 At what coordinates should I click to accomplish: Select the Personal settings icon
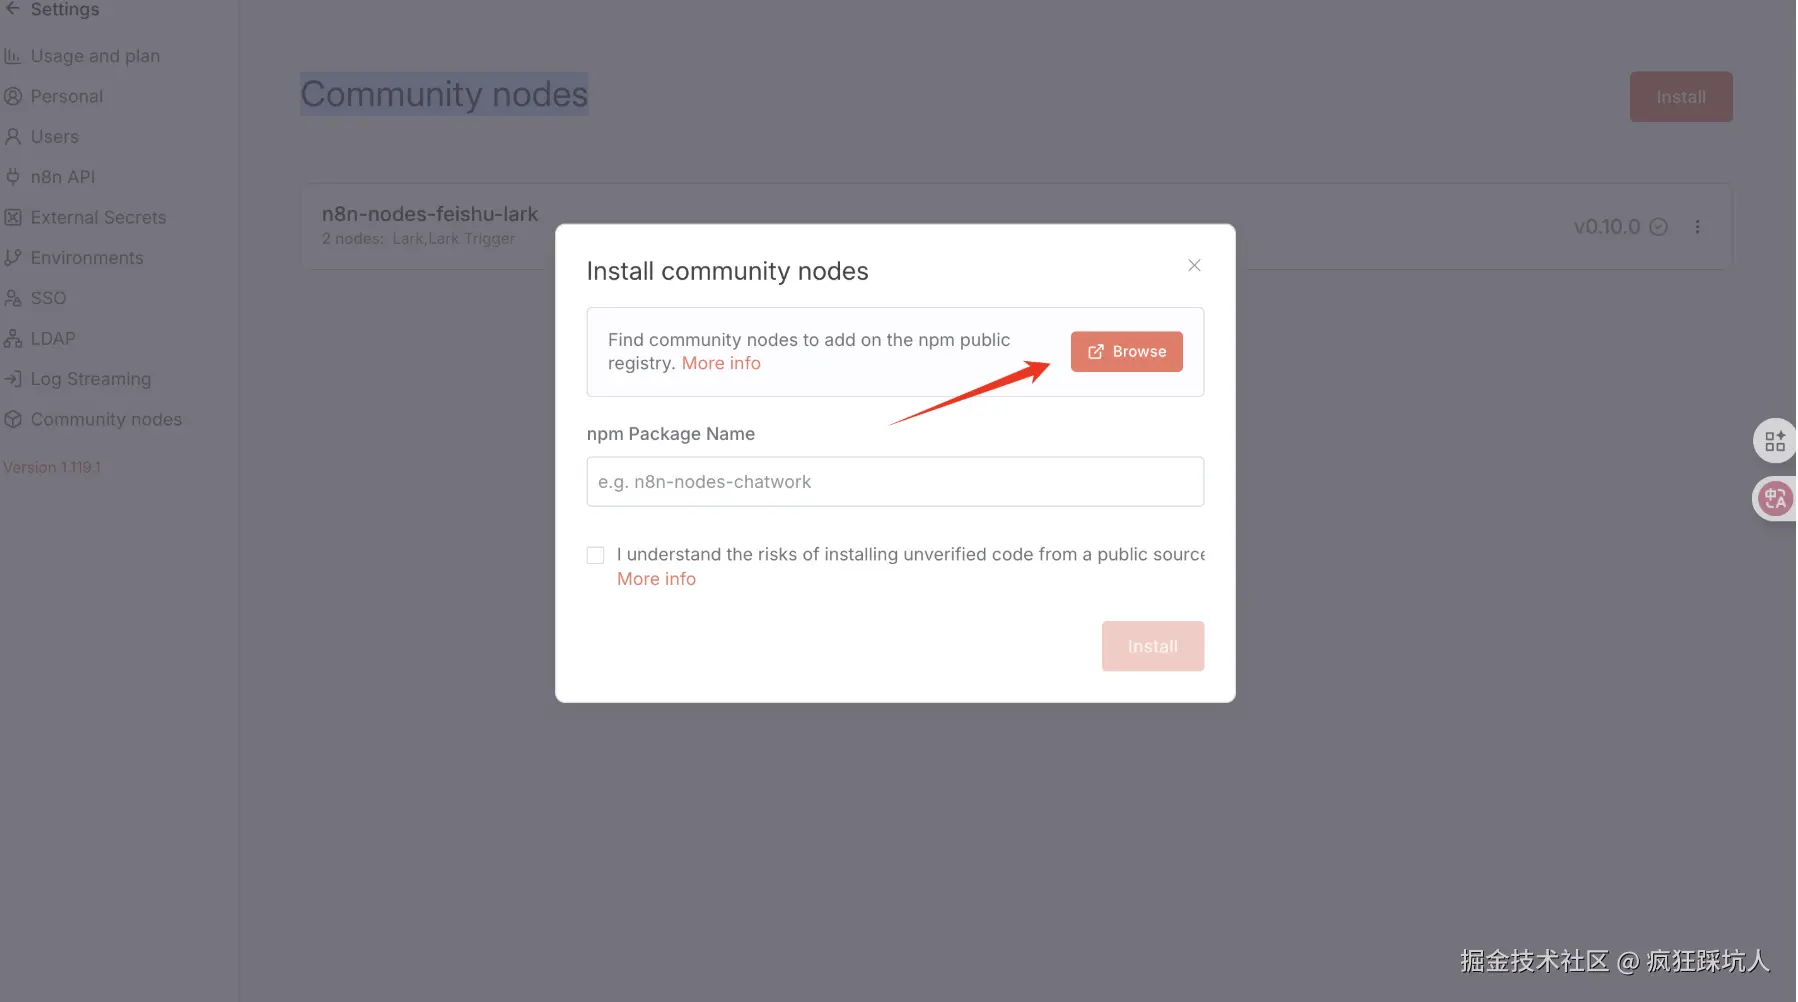[x=13, y=96]
